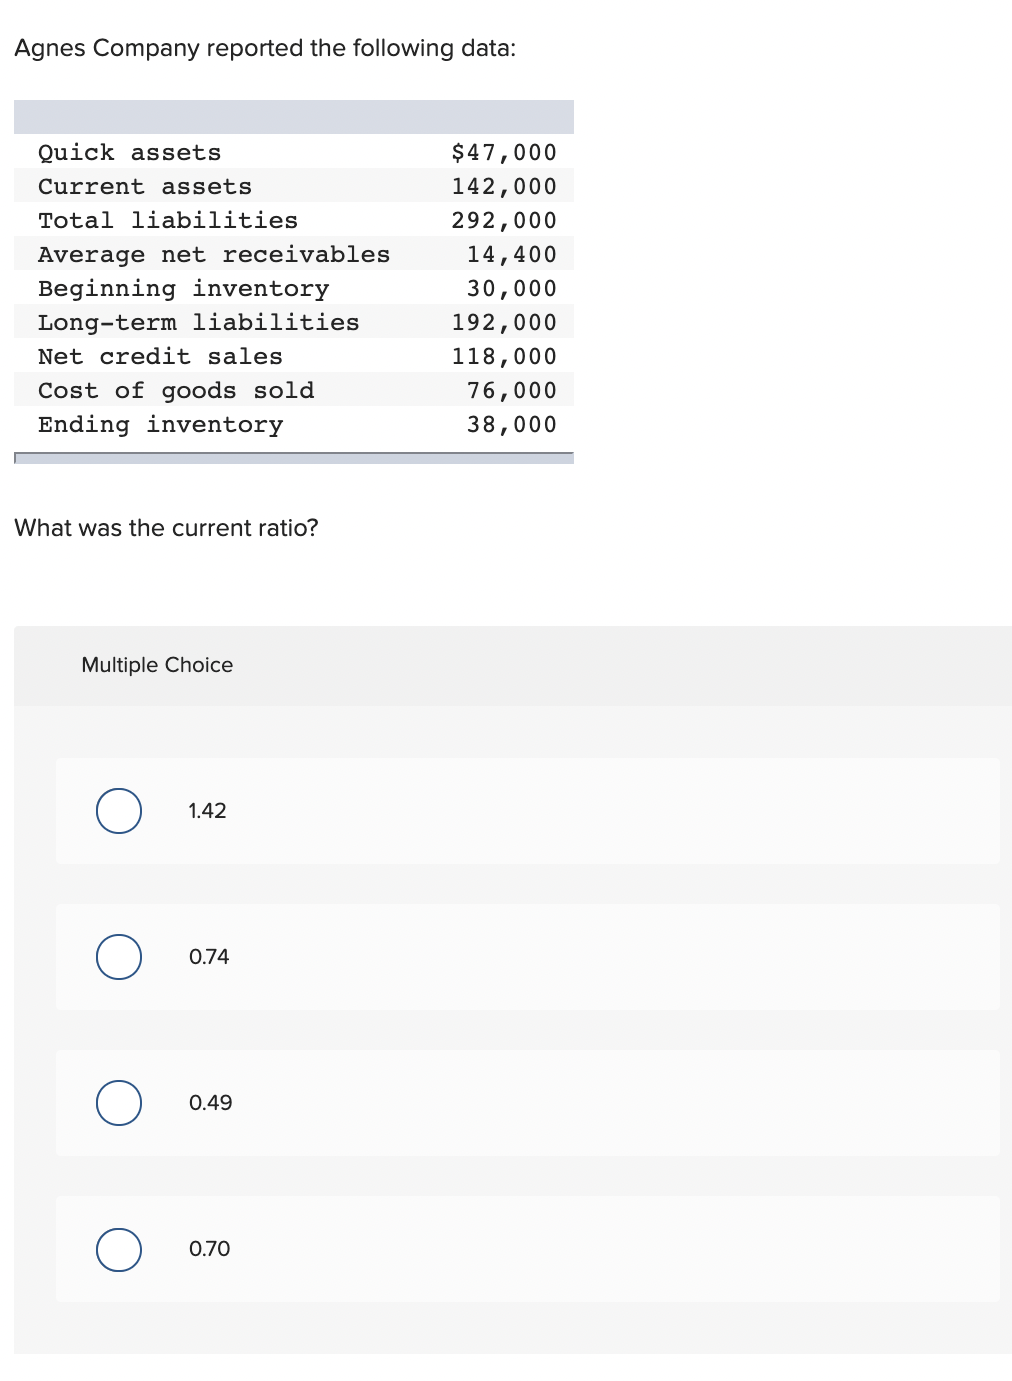This screenshot has width=1012, height=1381.
Task: Select the 1.42 answer radio button
Action: pos(119,811)
